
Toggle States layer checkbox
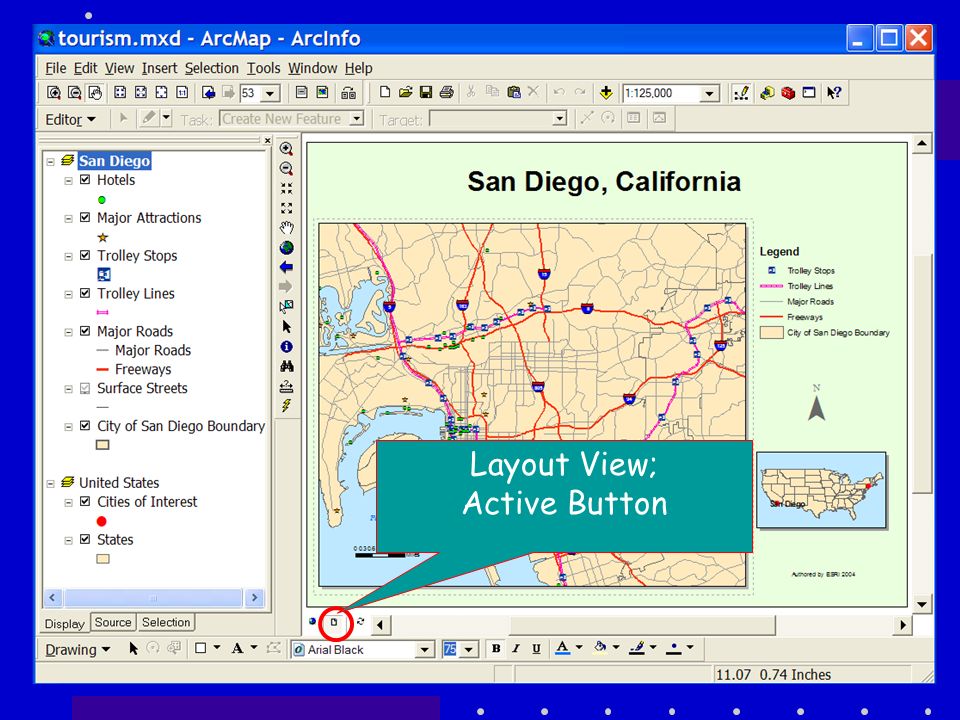pos(85,539)
